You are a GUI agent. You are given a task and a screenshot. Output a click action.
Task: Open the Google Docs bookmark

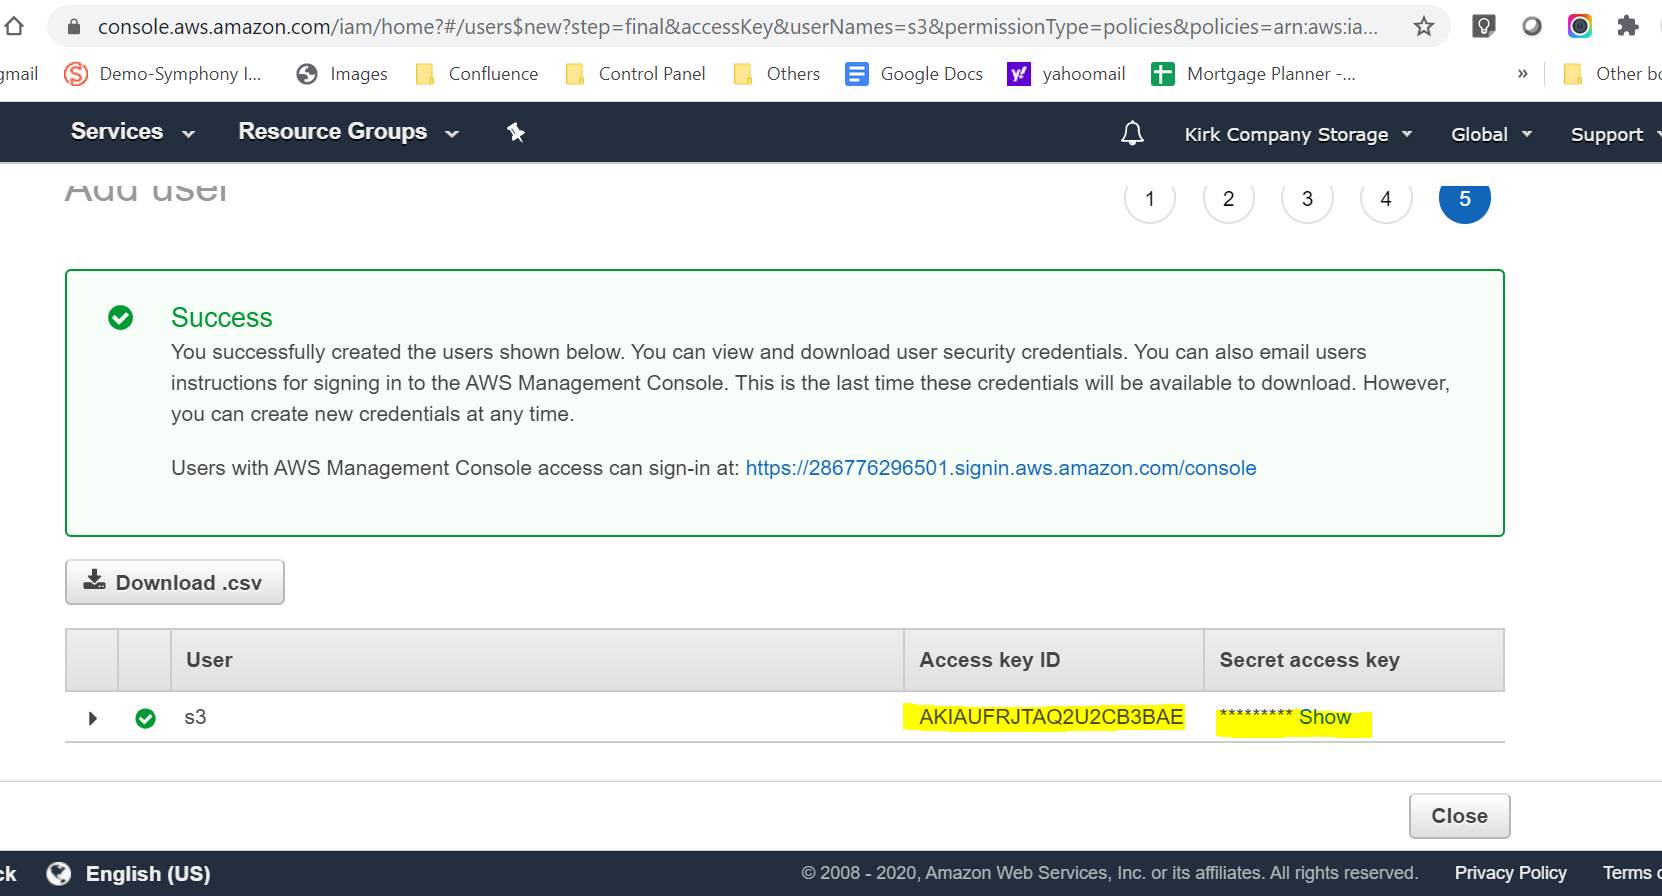(x=914, y=74)
